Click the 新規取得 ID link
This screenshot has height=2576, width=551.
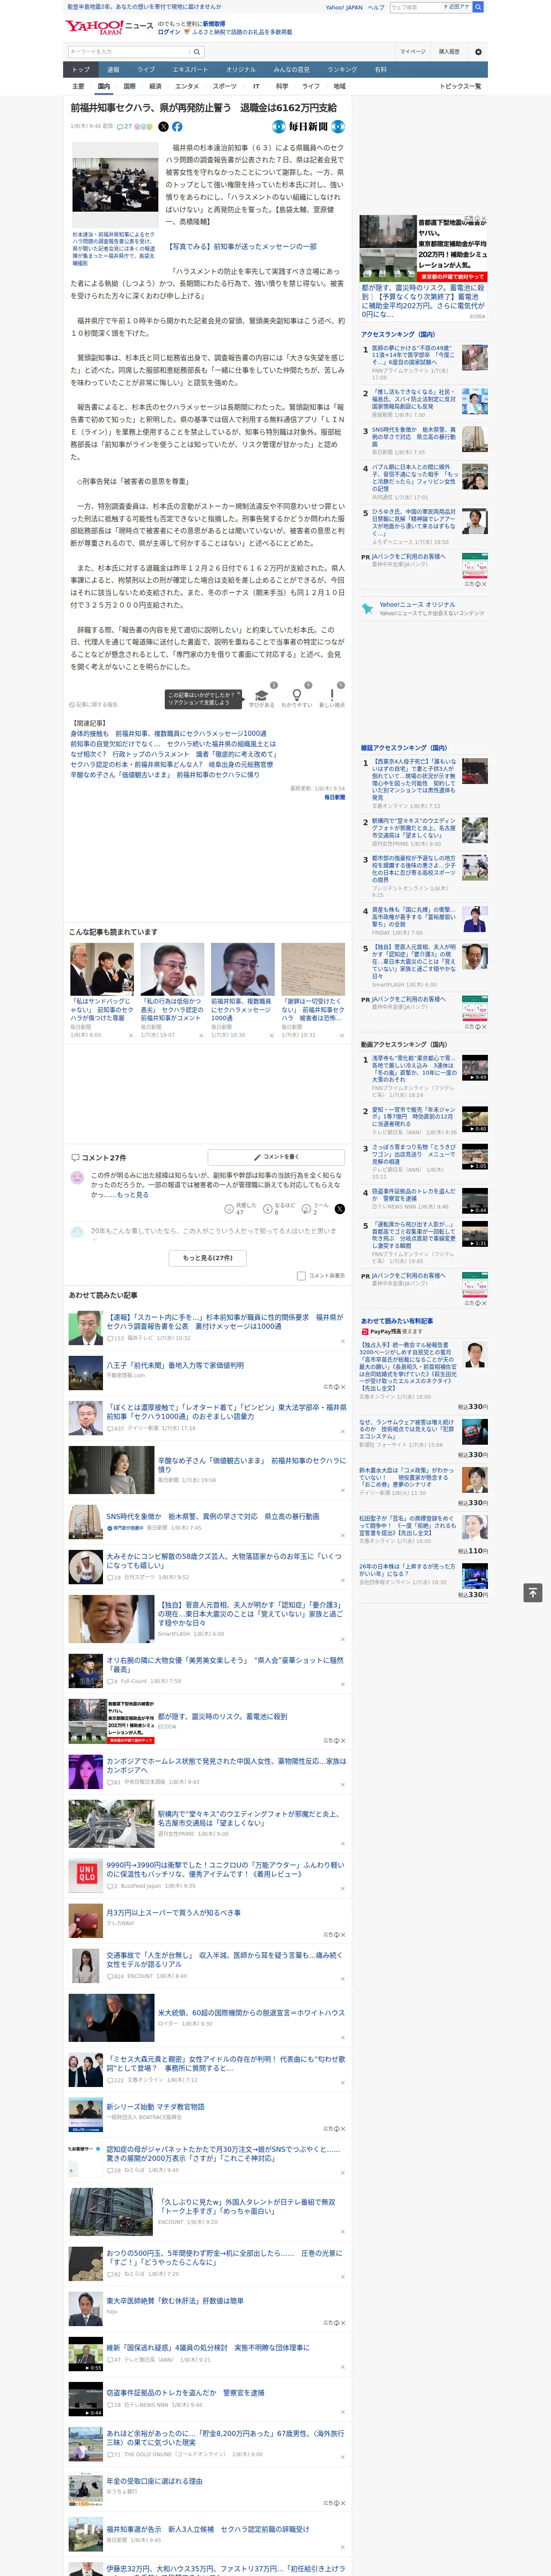[214, 23]
